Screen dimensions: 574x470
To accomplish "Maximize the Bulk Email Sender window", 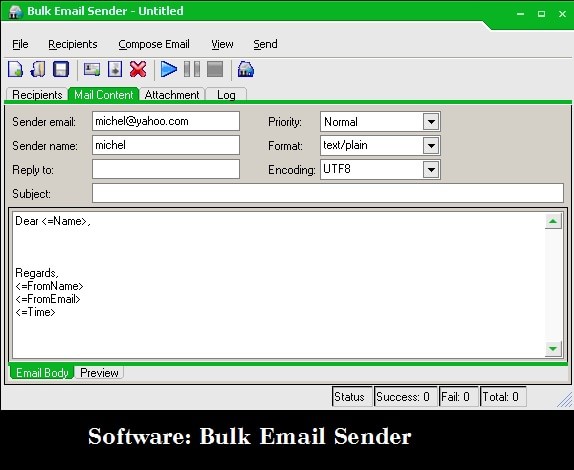I will [541, 14].
